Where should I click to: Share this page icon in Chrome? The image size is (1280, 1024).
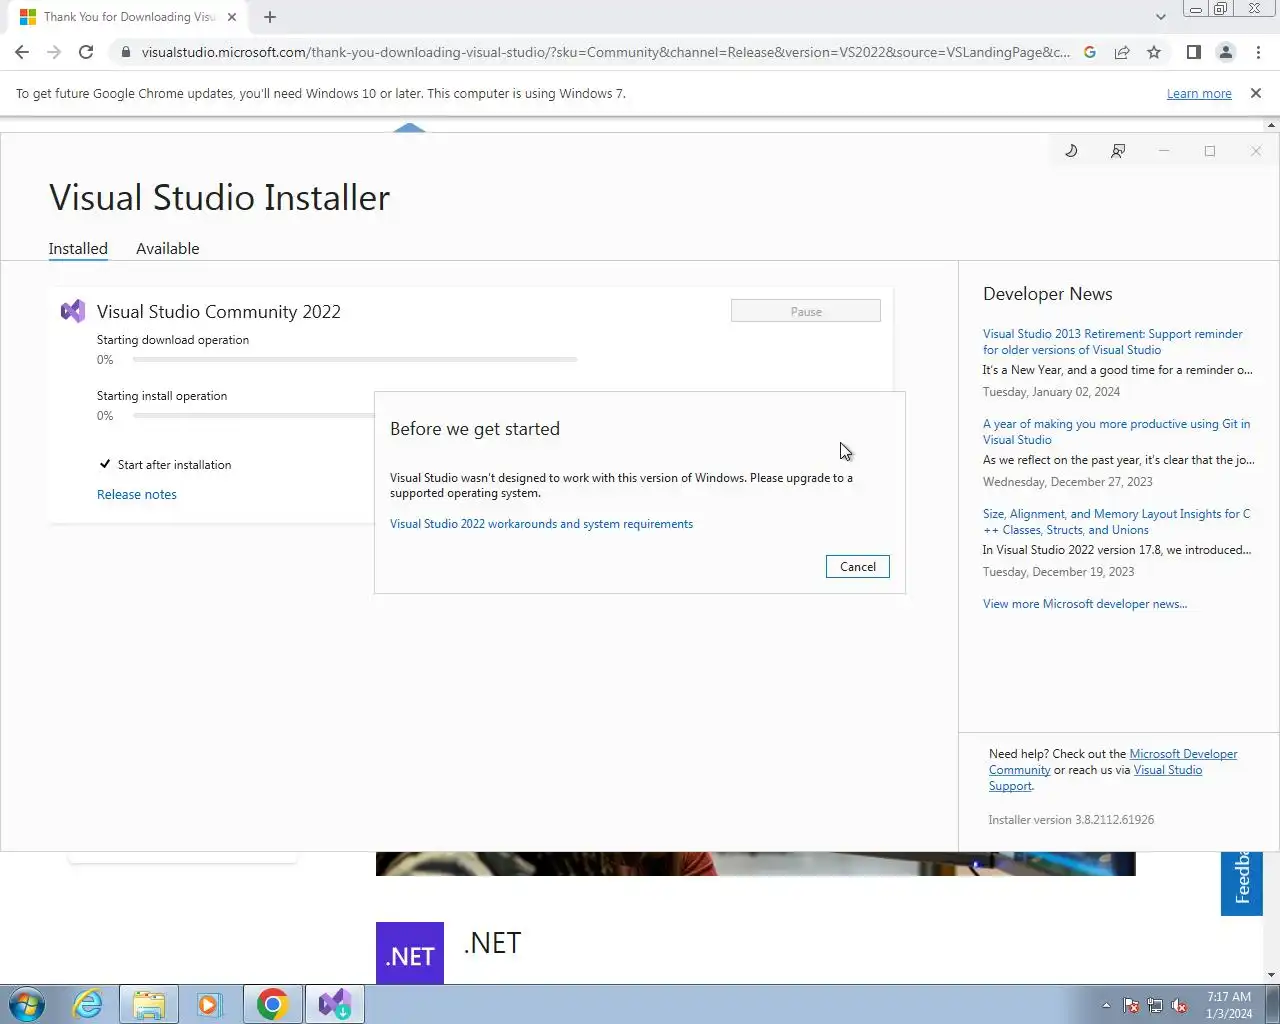pyautogui.click(x=1122, y=52)
